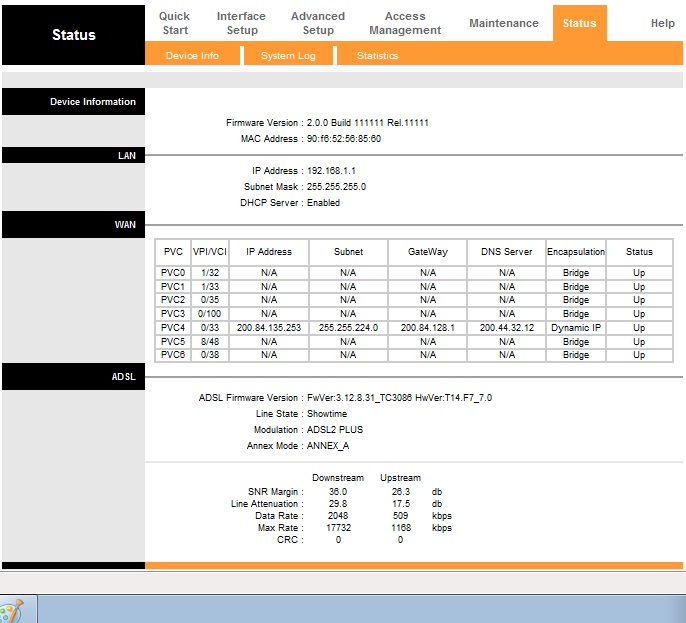The width and height of the screenshot is (686, 623).
Task: Click Annex Mode ANNEX_A value
Action: tap(328, 446)
